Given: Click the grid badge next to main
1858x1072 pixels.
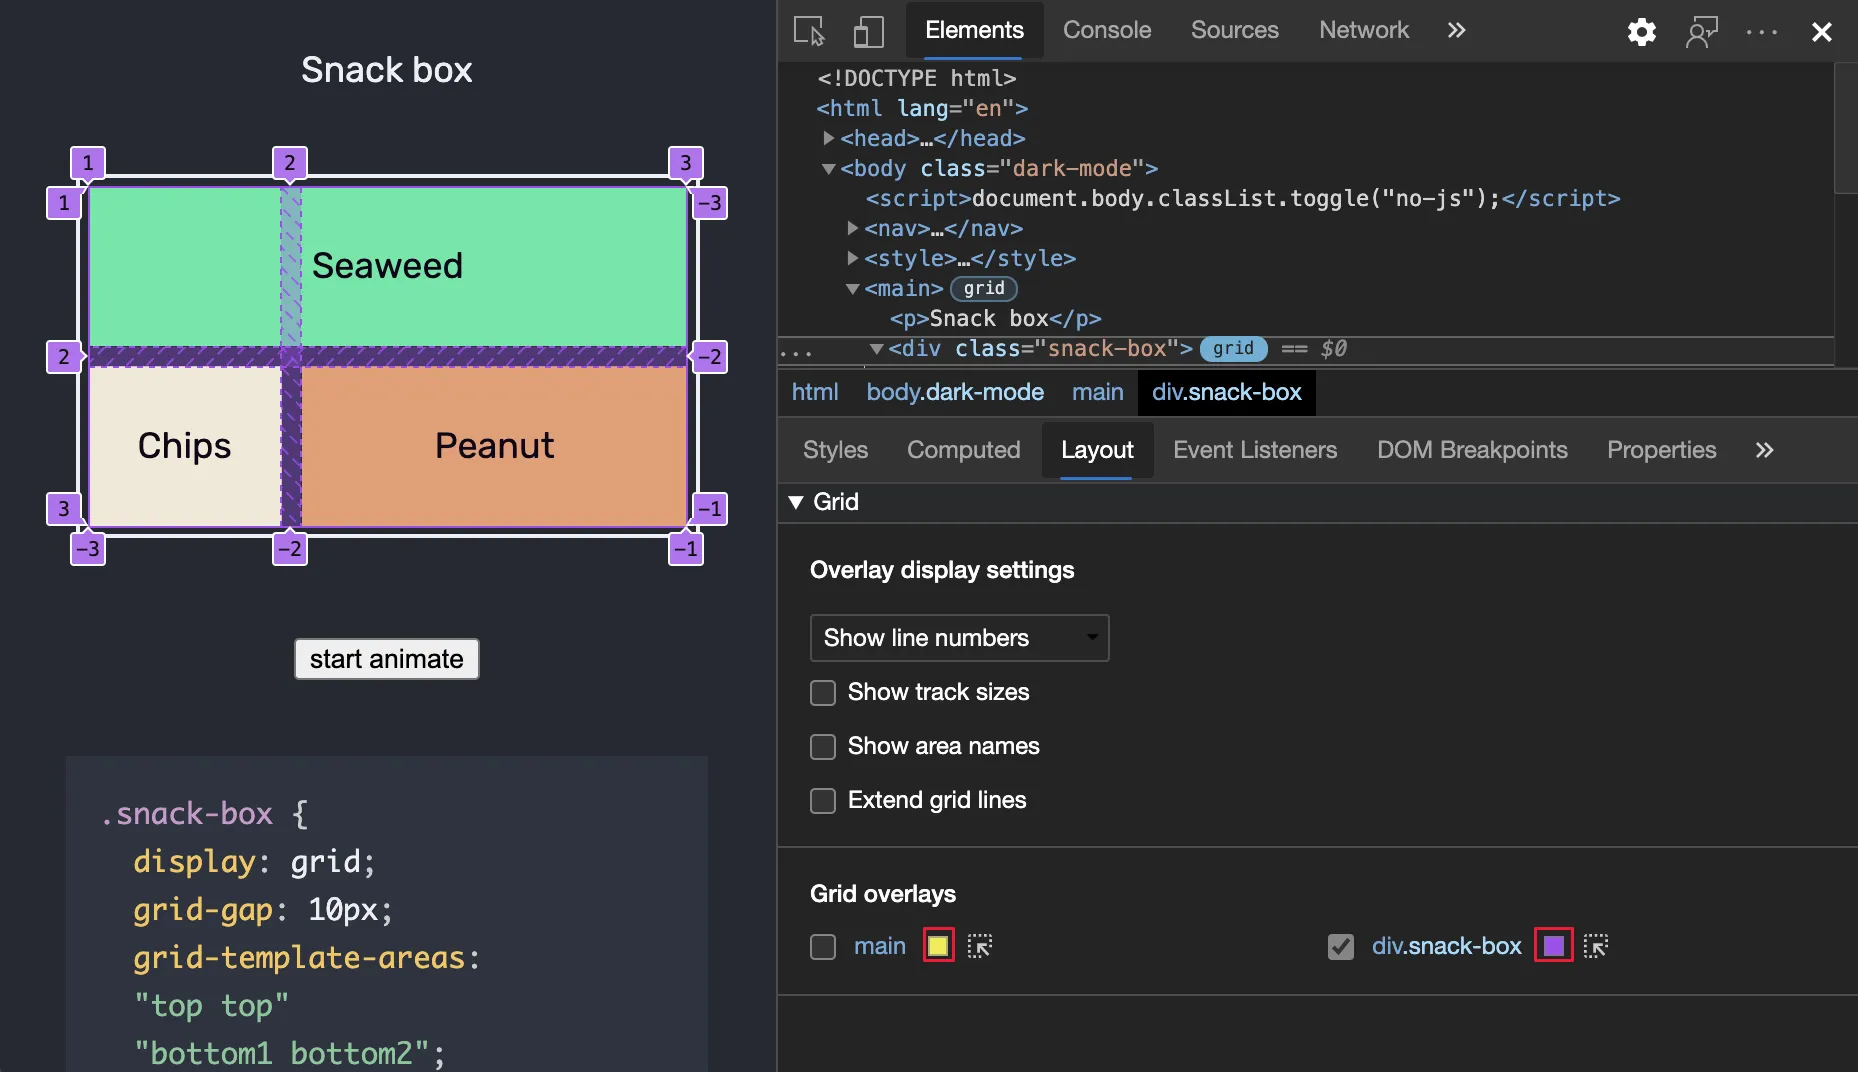Looking at the screenshot, I should point(984,289).
